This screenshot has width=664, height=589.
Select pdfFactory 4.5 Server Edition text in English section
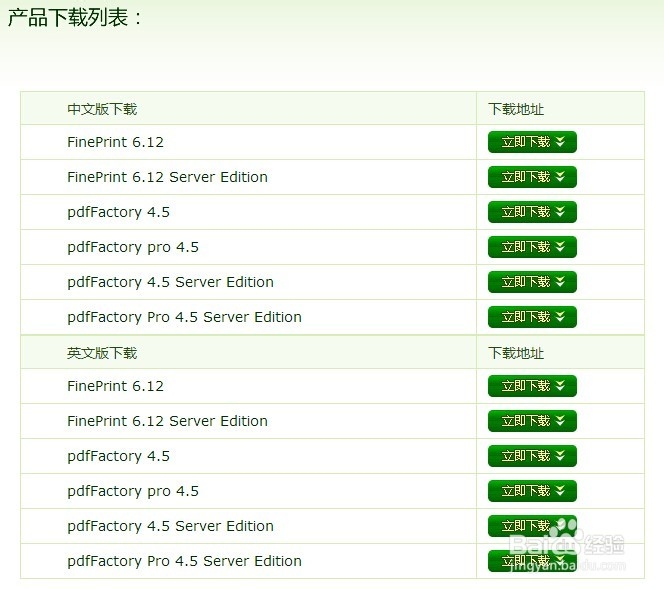[x=170, y=526]
